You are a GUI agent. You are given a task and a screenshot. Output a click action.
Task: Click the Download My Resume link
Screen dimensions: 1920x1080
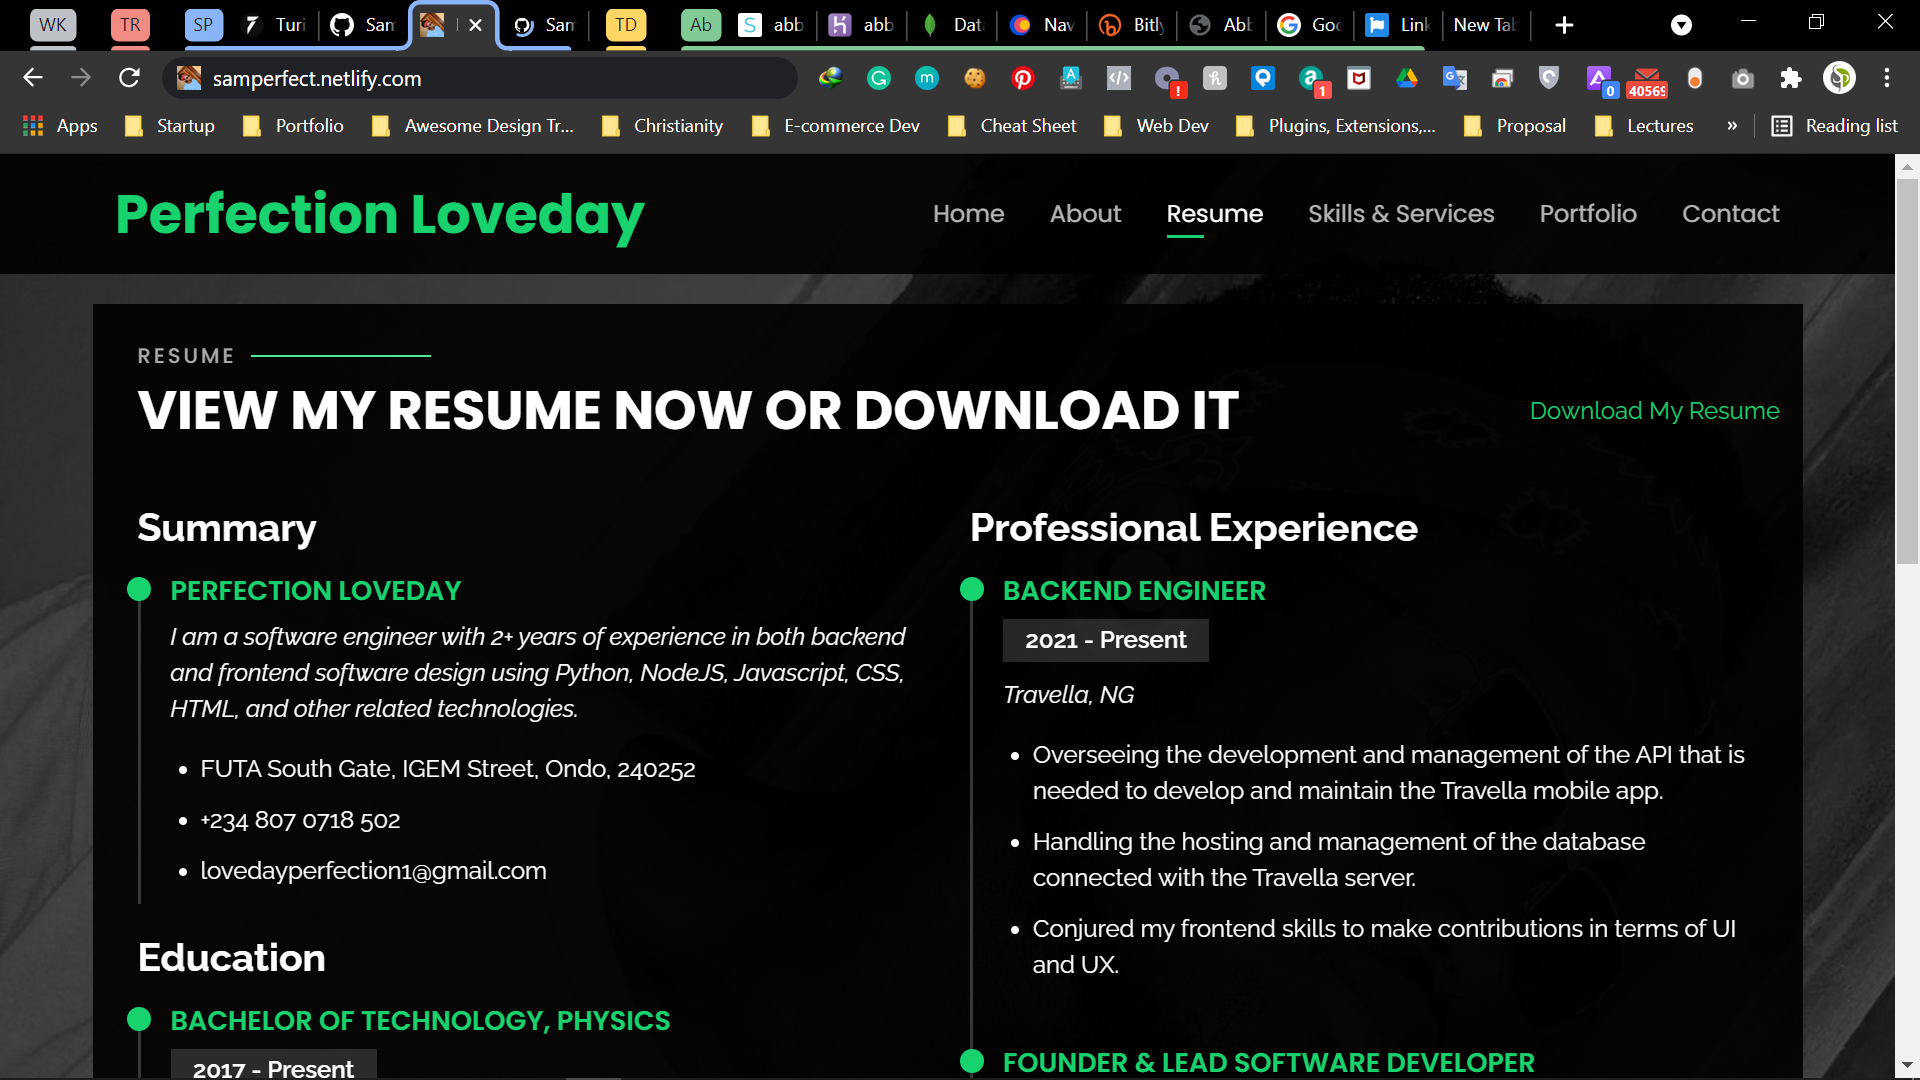click(x=1654, y=411)
